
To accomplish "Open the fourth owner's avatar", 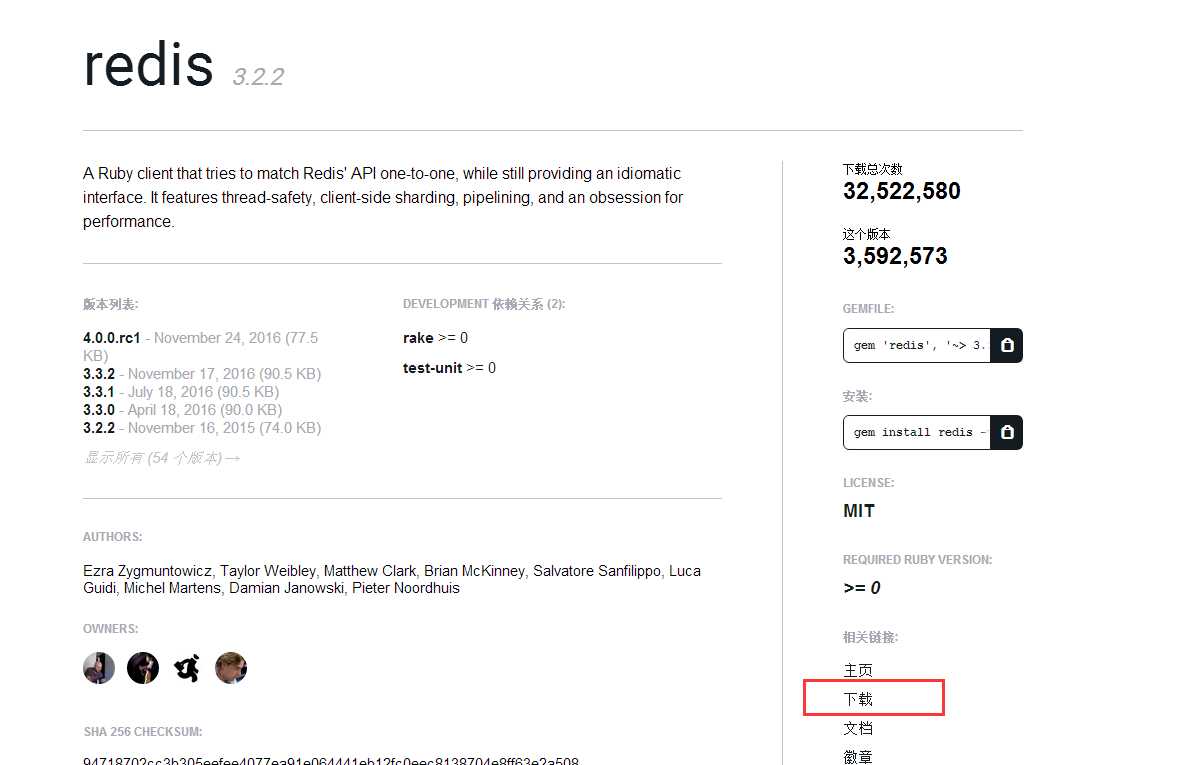I will coord(231,667).
